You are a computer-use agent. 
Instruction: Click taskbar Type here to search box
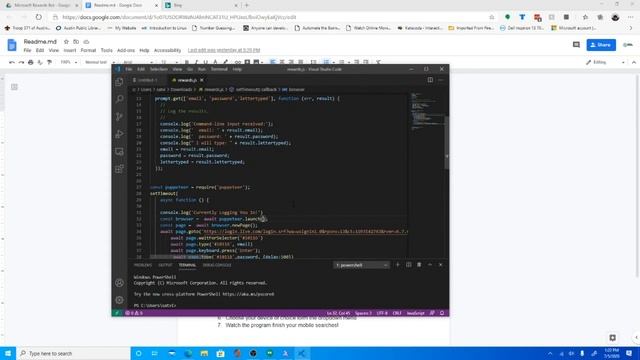point(73,353)
